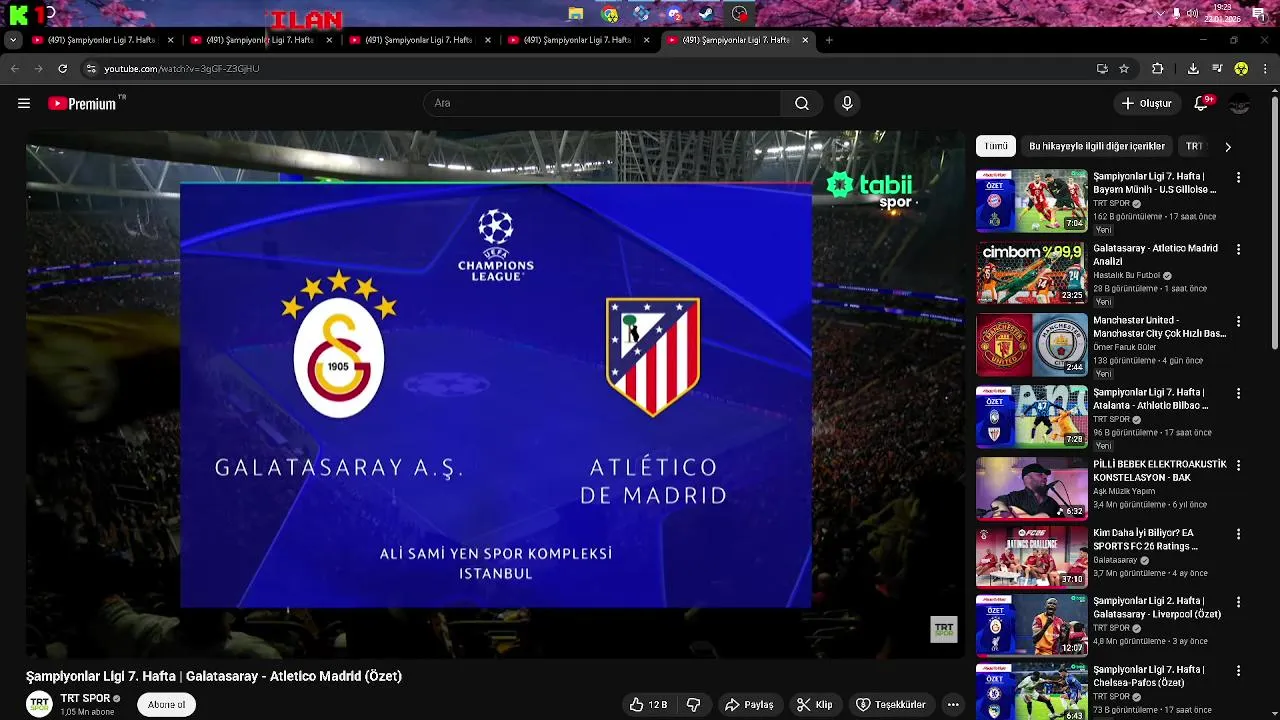Click the address bar URL
The image size is (1280, 720).
click(x=182, y=69)
